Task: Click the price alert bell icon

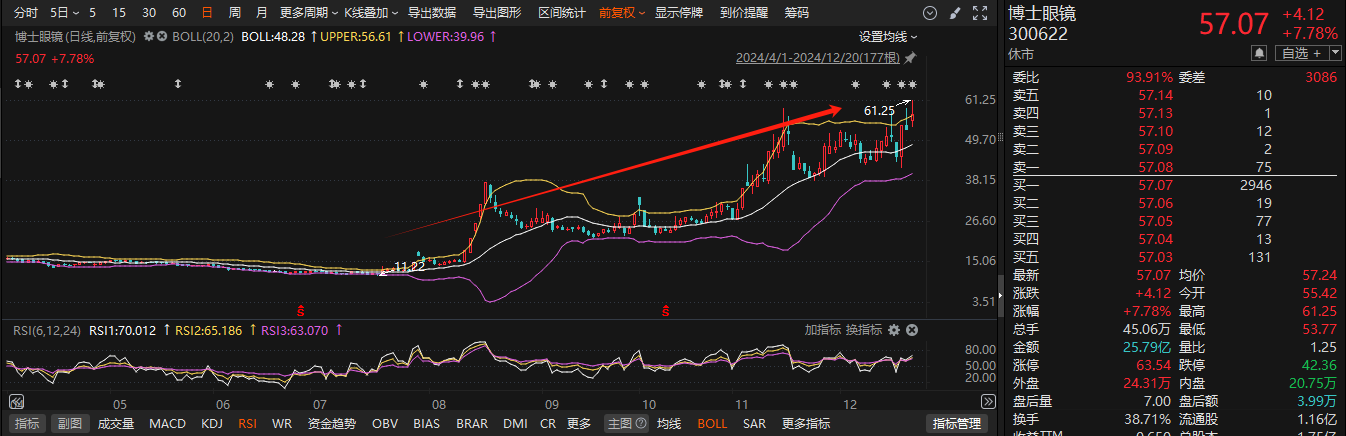Action: (x=1258, y=52)
